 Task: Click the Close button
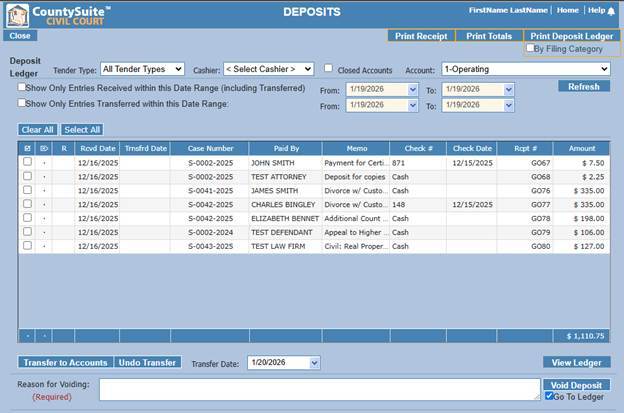pyautogui.click(x=20, y=36)
